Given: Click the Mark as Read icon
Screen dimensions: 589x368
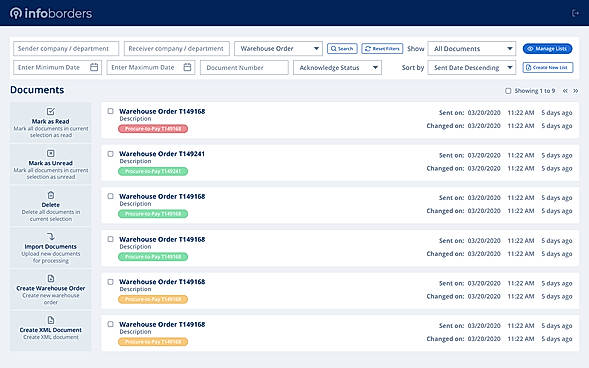Looking at the screenshot, I should [x=51, y=111].
